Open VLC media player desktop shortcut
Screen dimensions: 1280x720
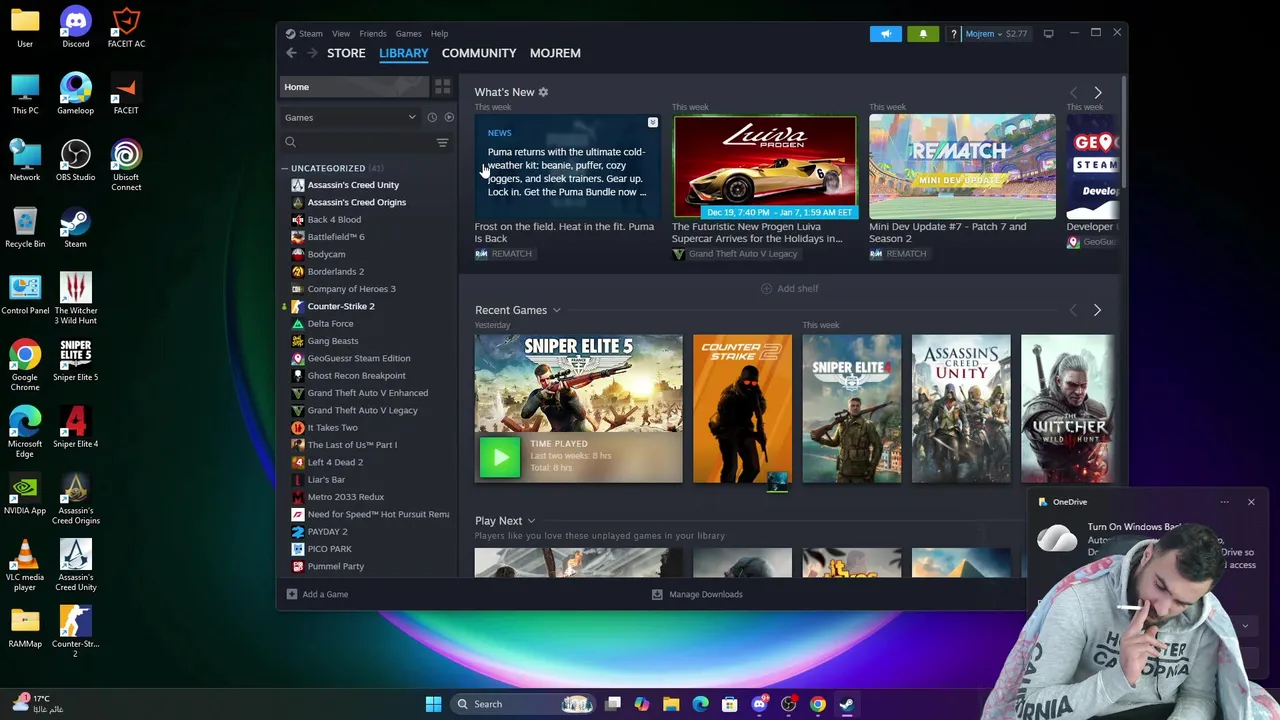click(25, 566)
